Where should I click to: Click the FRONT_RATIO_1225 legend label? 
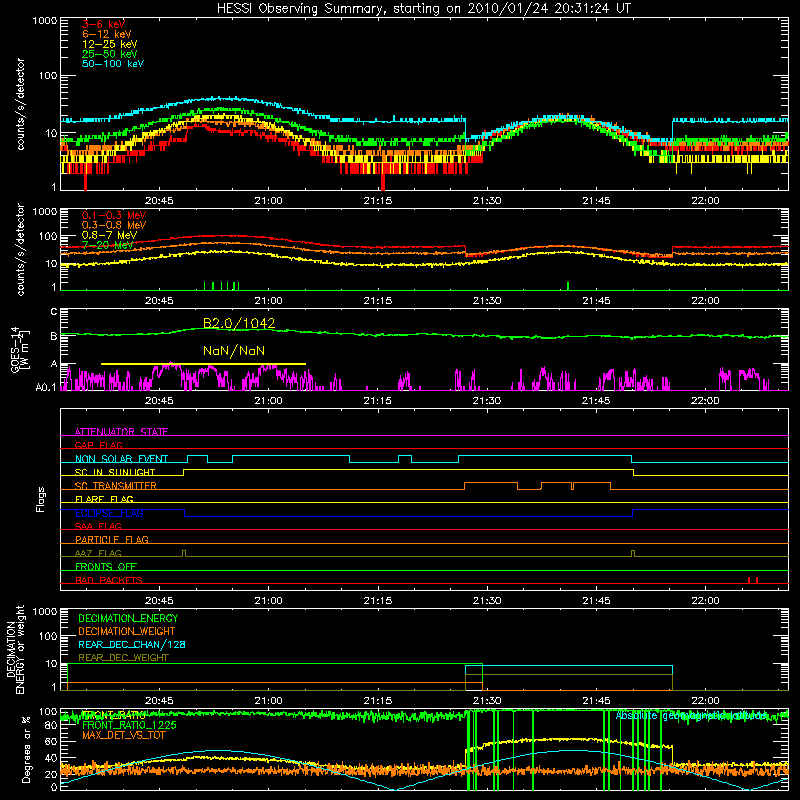[129, 725]
